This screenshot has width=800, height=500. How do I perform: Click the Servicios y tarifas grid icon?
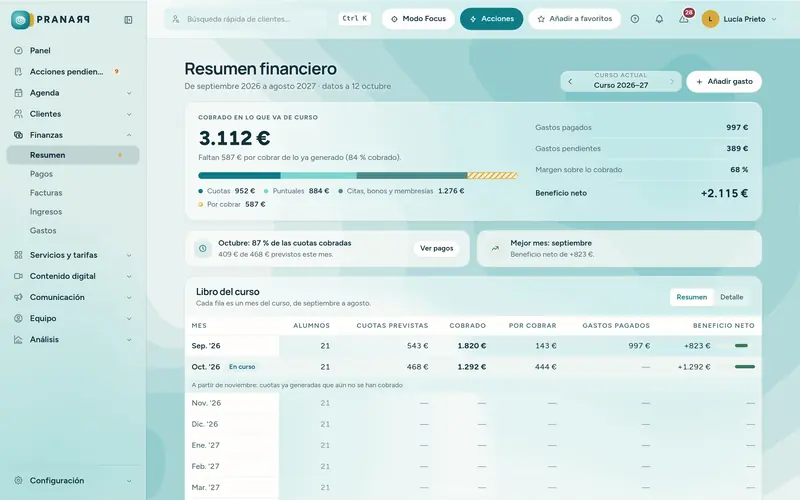18,255
